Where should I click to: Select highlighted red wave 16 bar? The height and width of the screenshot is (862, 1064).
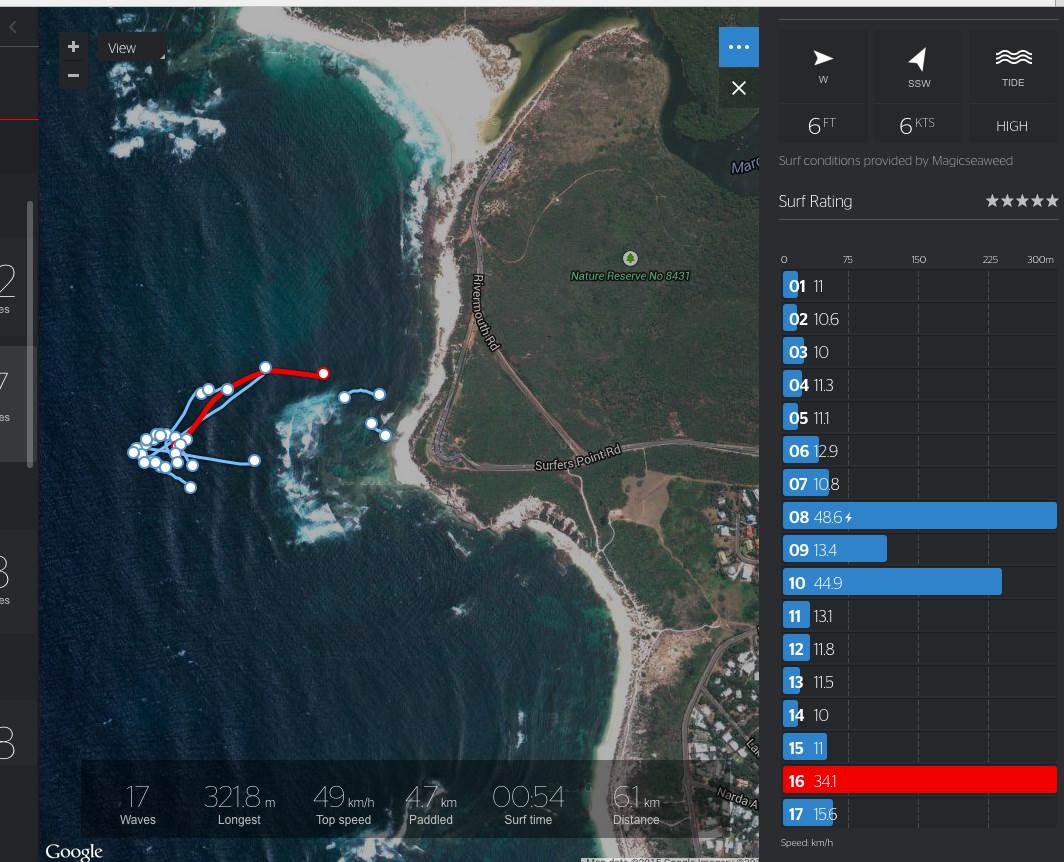(919, 780)
